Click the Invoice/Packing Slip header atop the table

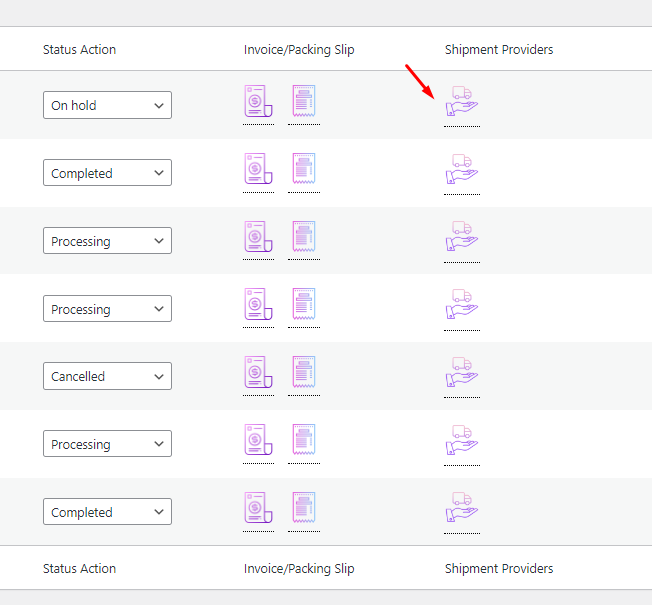pos(299,49)
